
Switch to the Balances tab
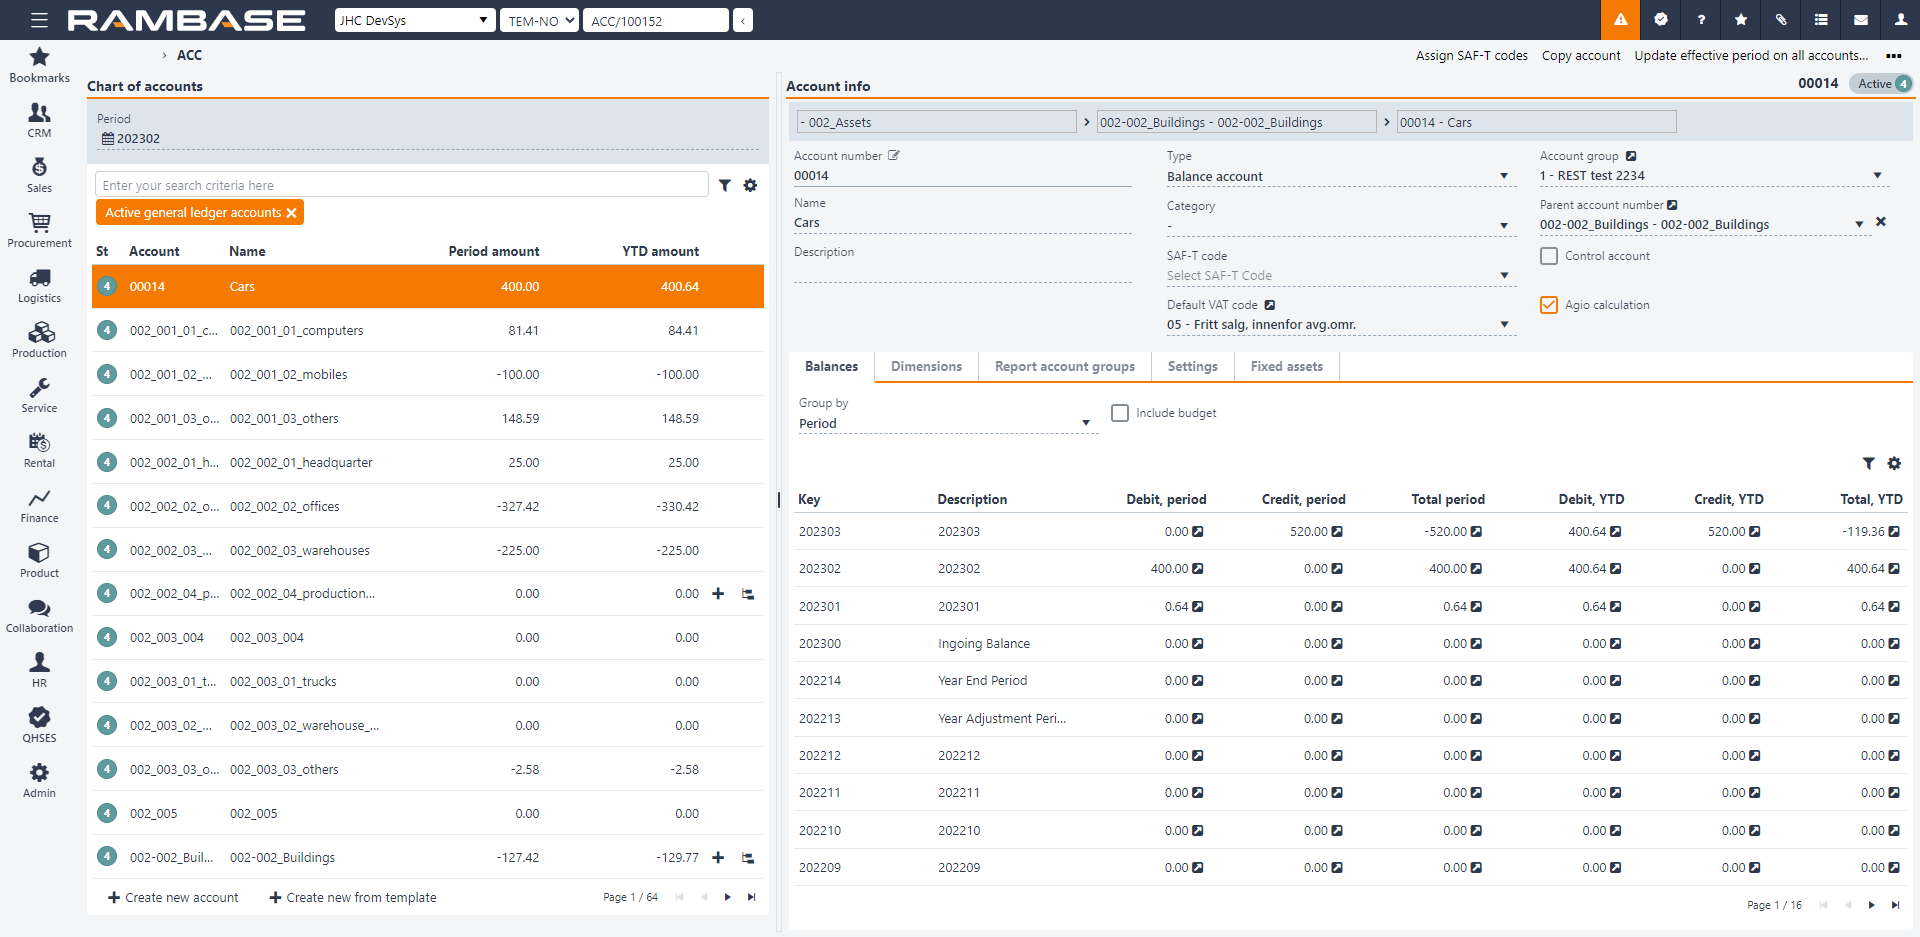coord(831,367)
